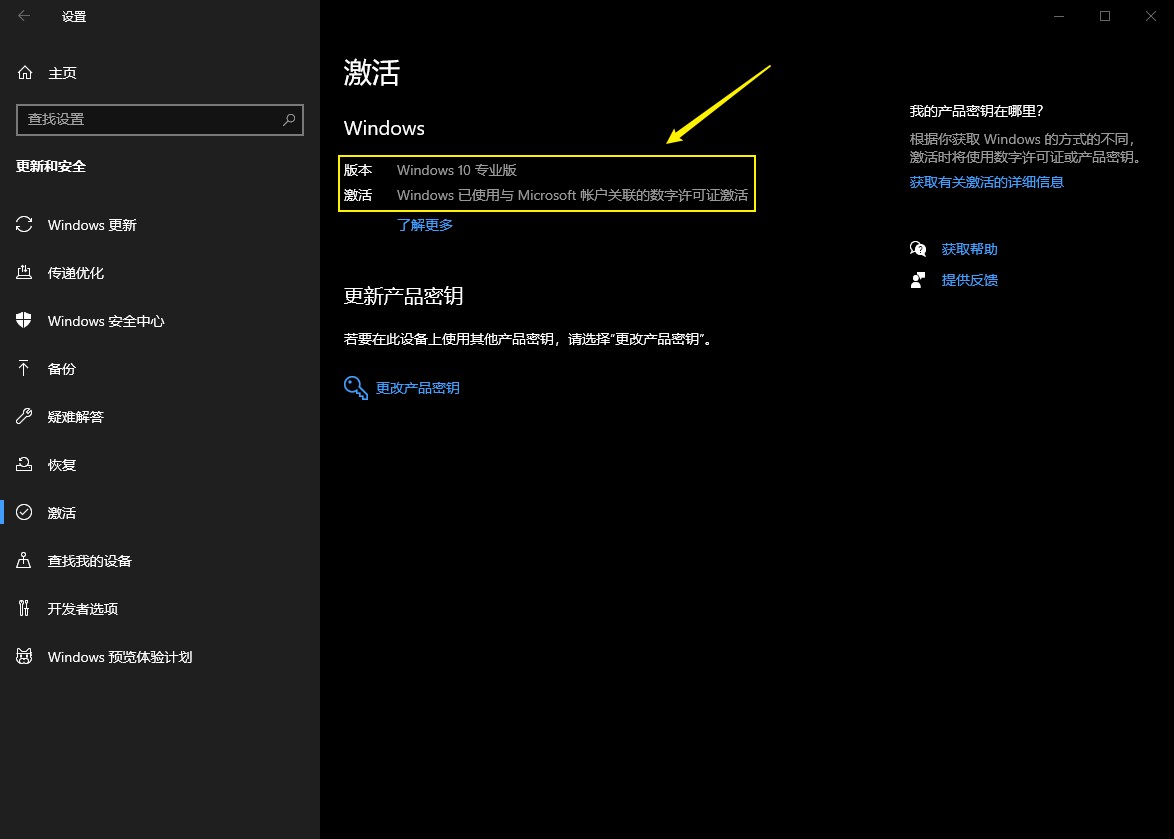Click the 开发者选项 tools icon
The image size is (1174, 839).
tap(24, 608)
